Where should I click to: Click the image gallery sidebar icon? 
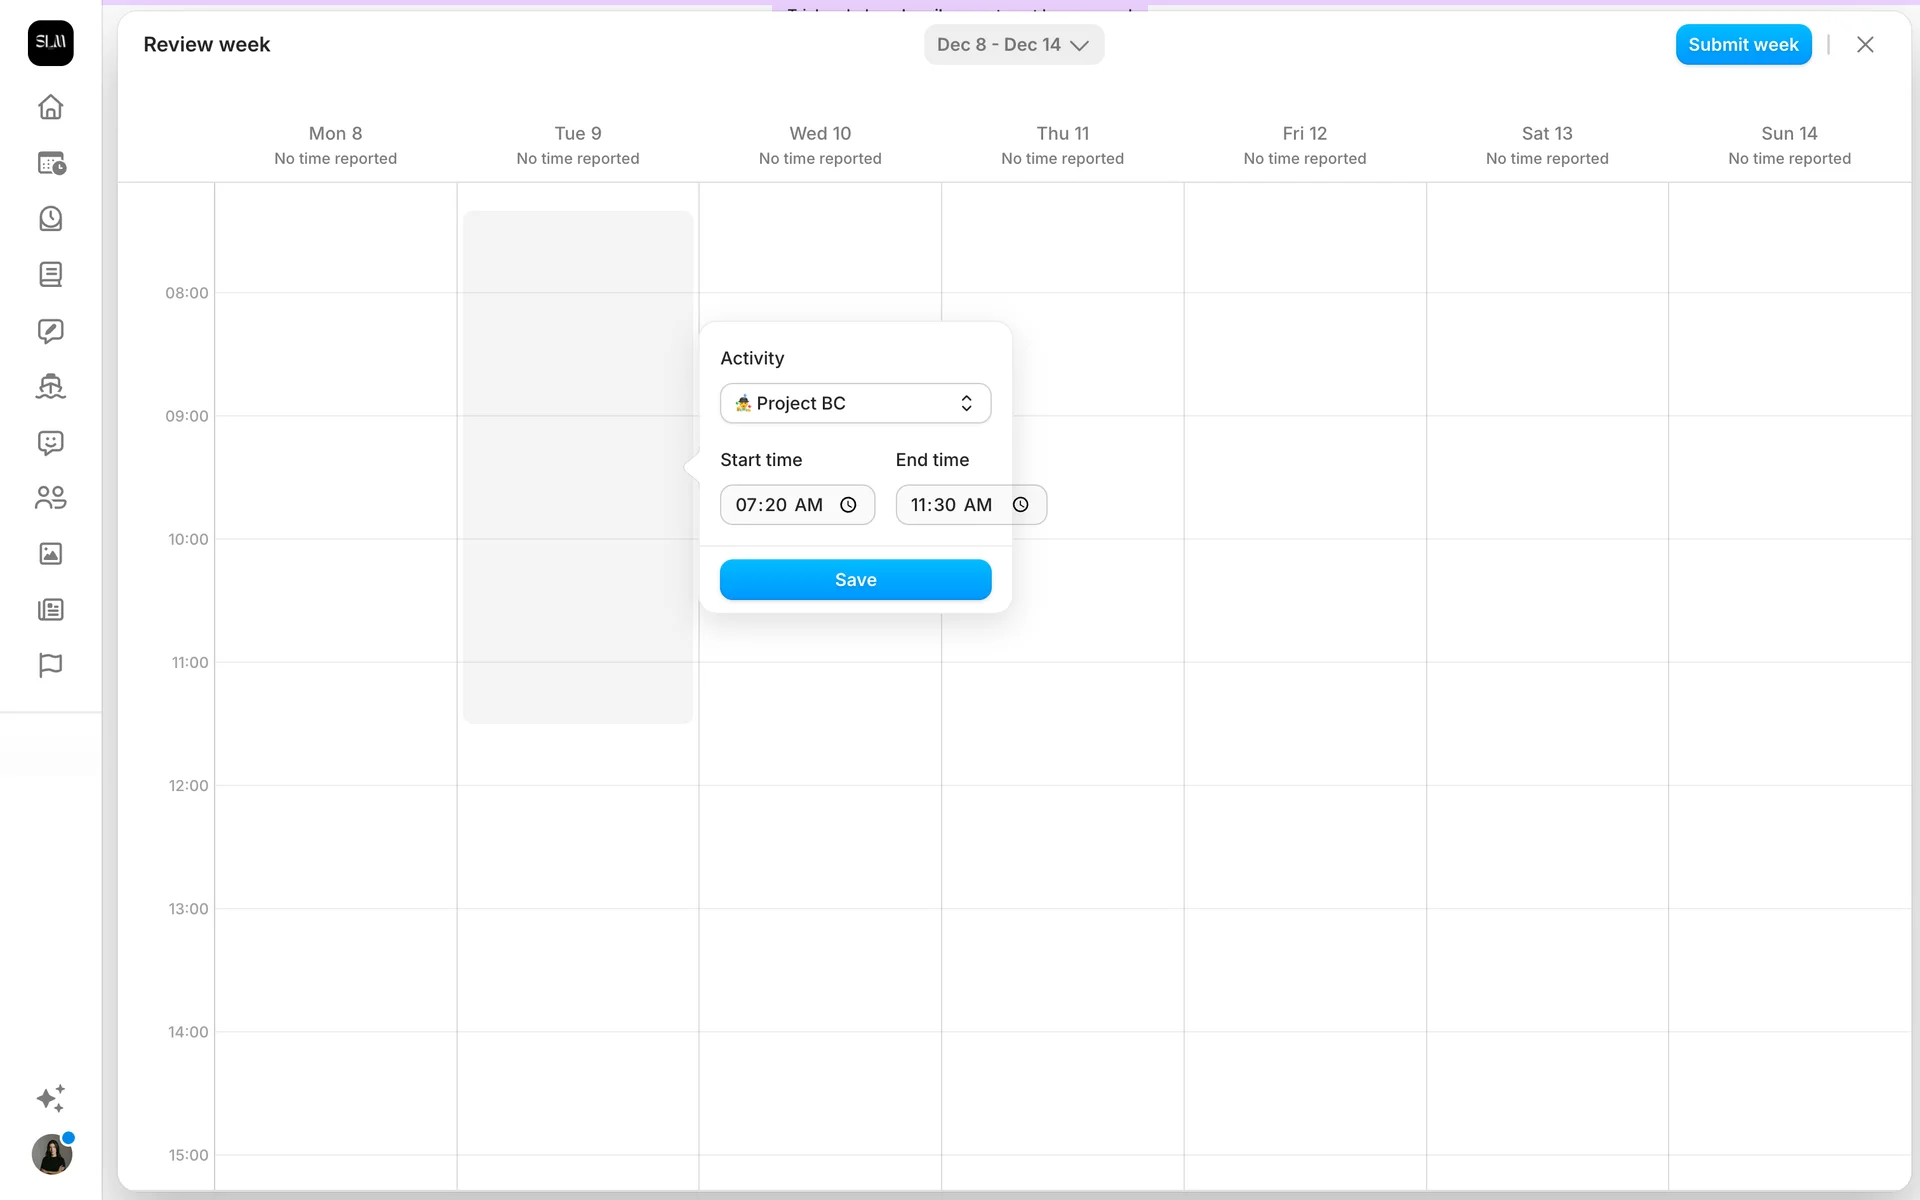50,553
